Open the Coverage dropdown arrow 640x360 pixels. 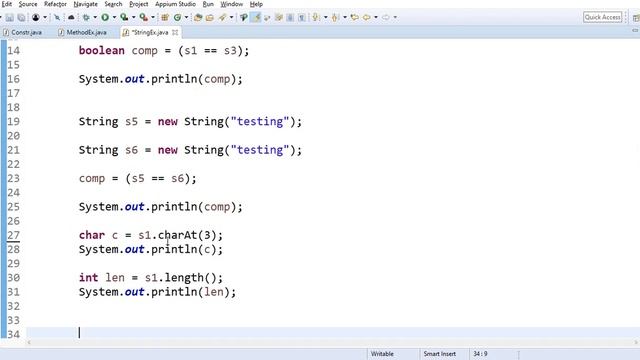pyautogui.click(x=133, y=18)
